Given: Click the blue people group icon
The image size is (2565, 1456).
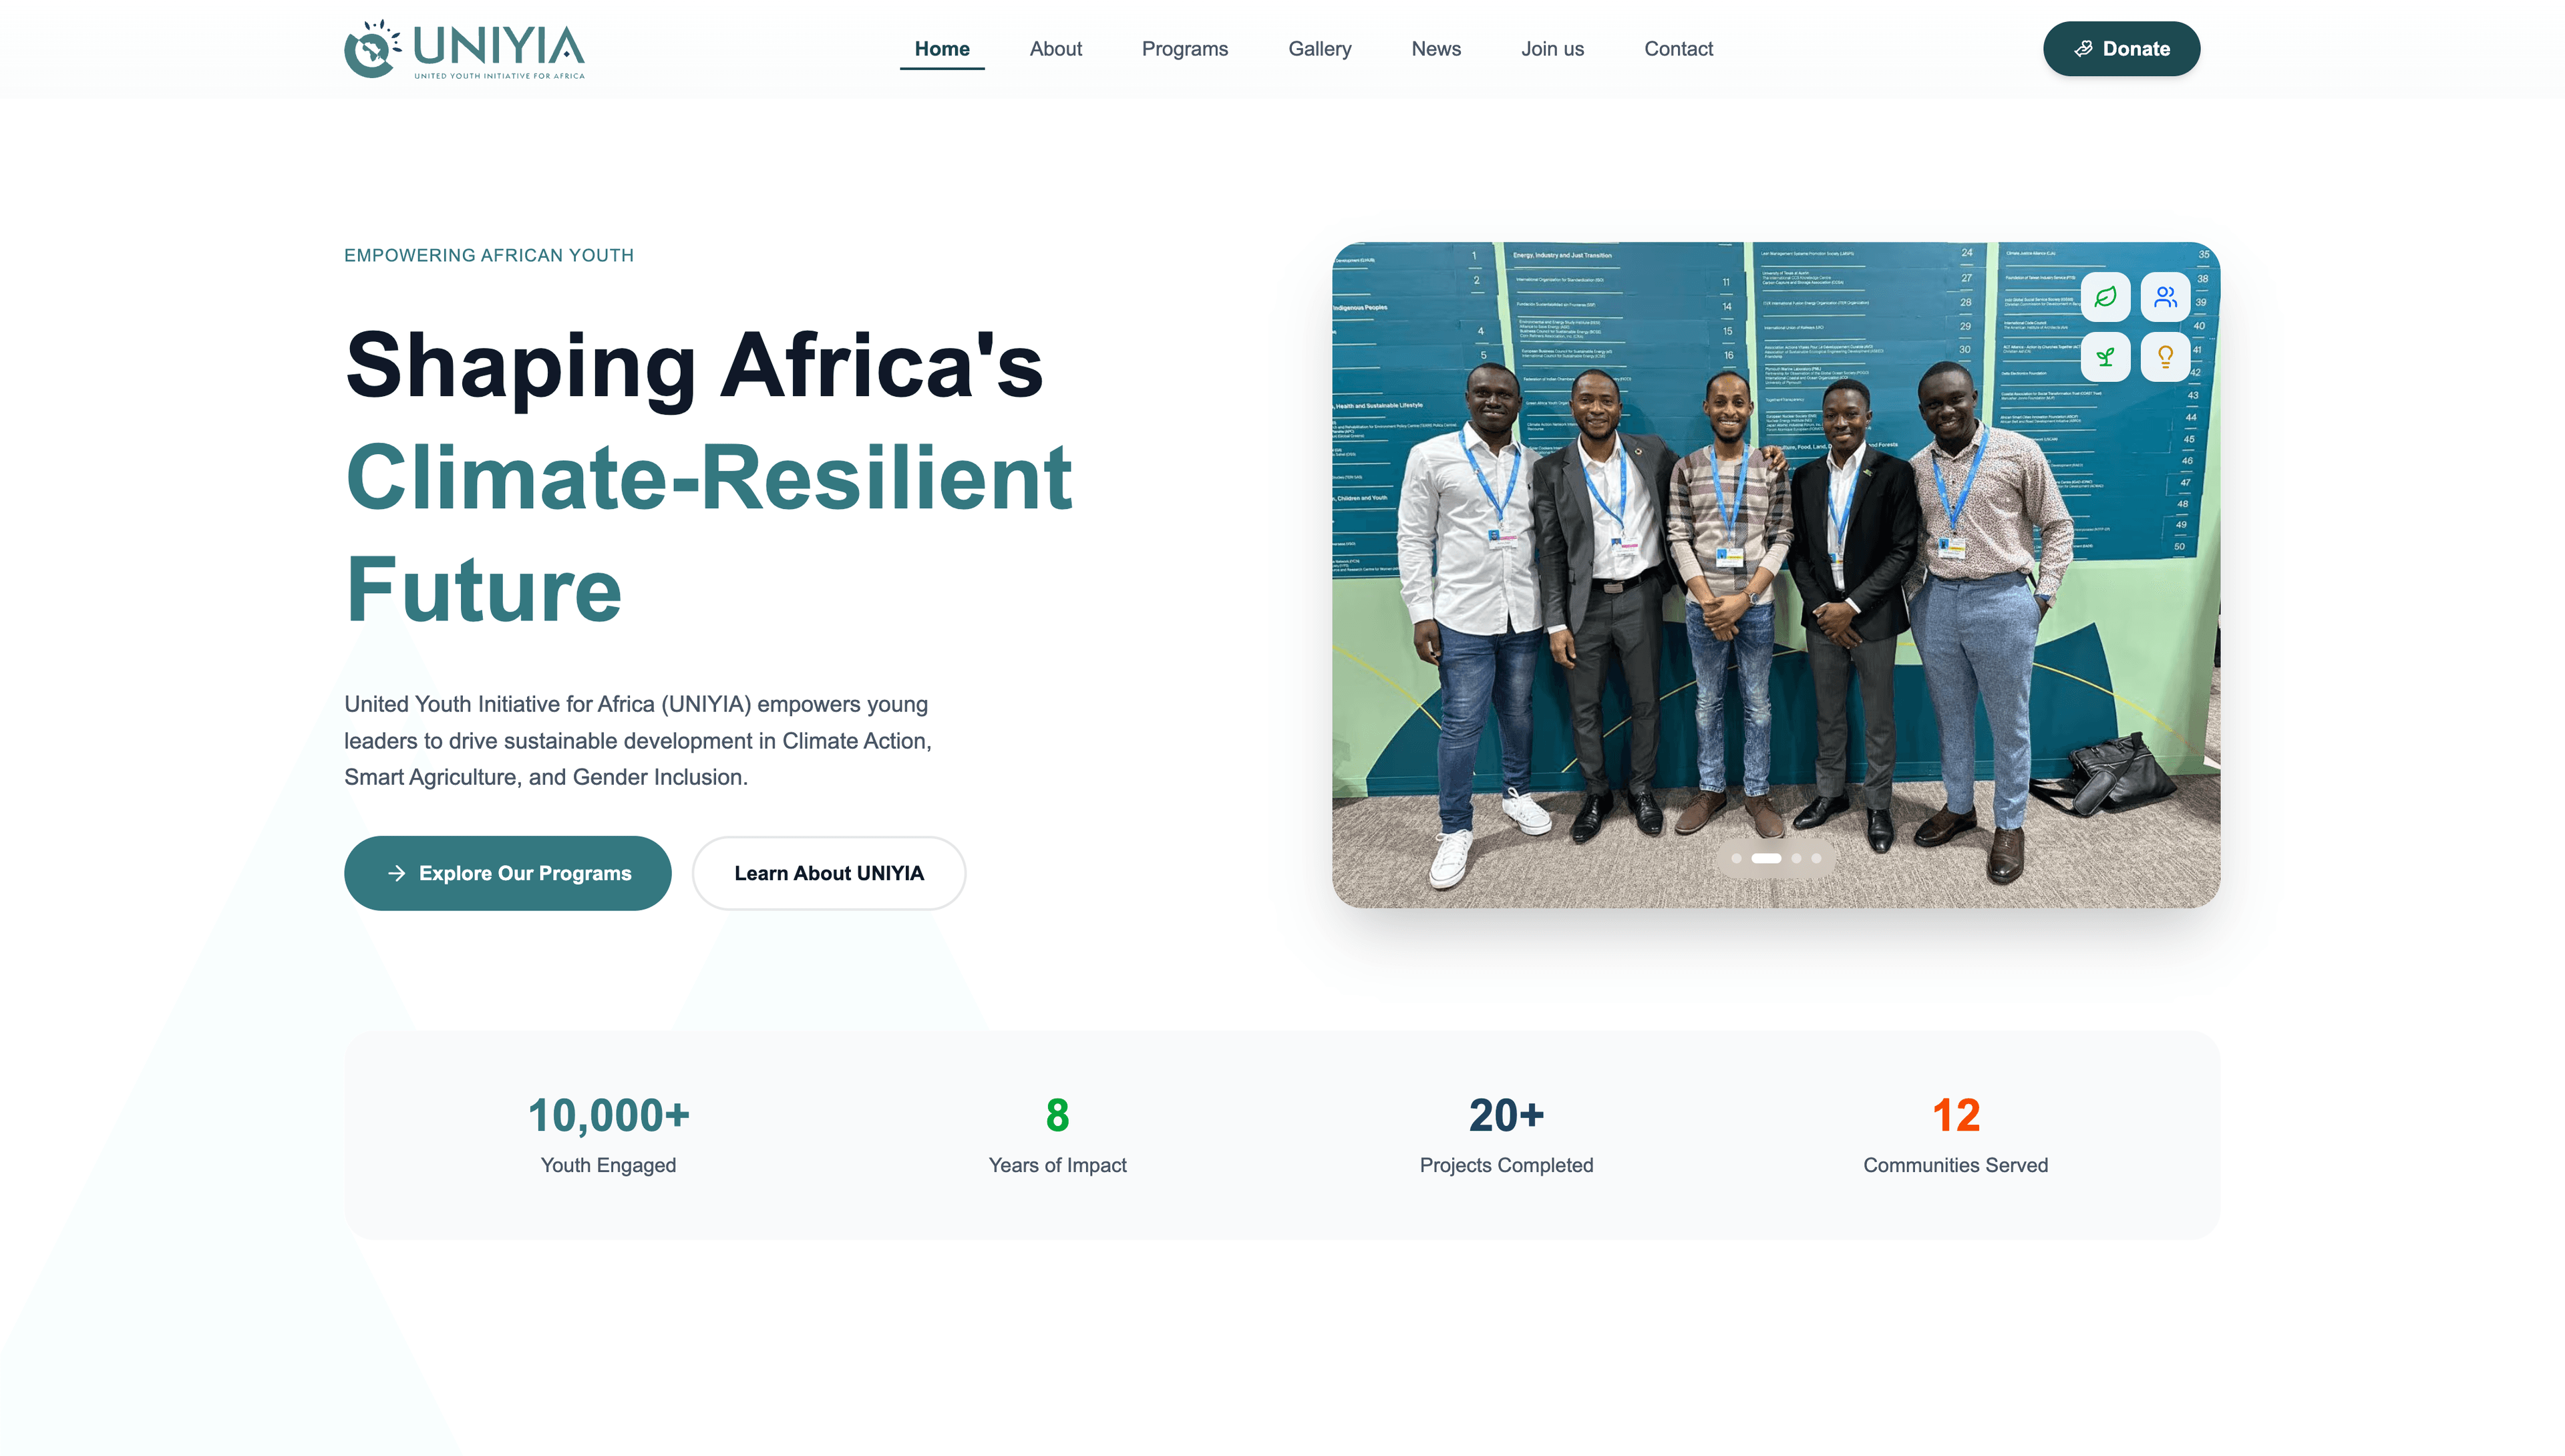Looking at the screenshot, I should point(2165,297).
